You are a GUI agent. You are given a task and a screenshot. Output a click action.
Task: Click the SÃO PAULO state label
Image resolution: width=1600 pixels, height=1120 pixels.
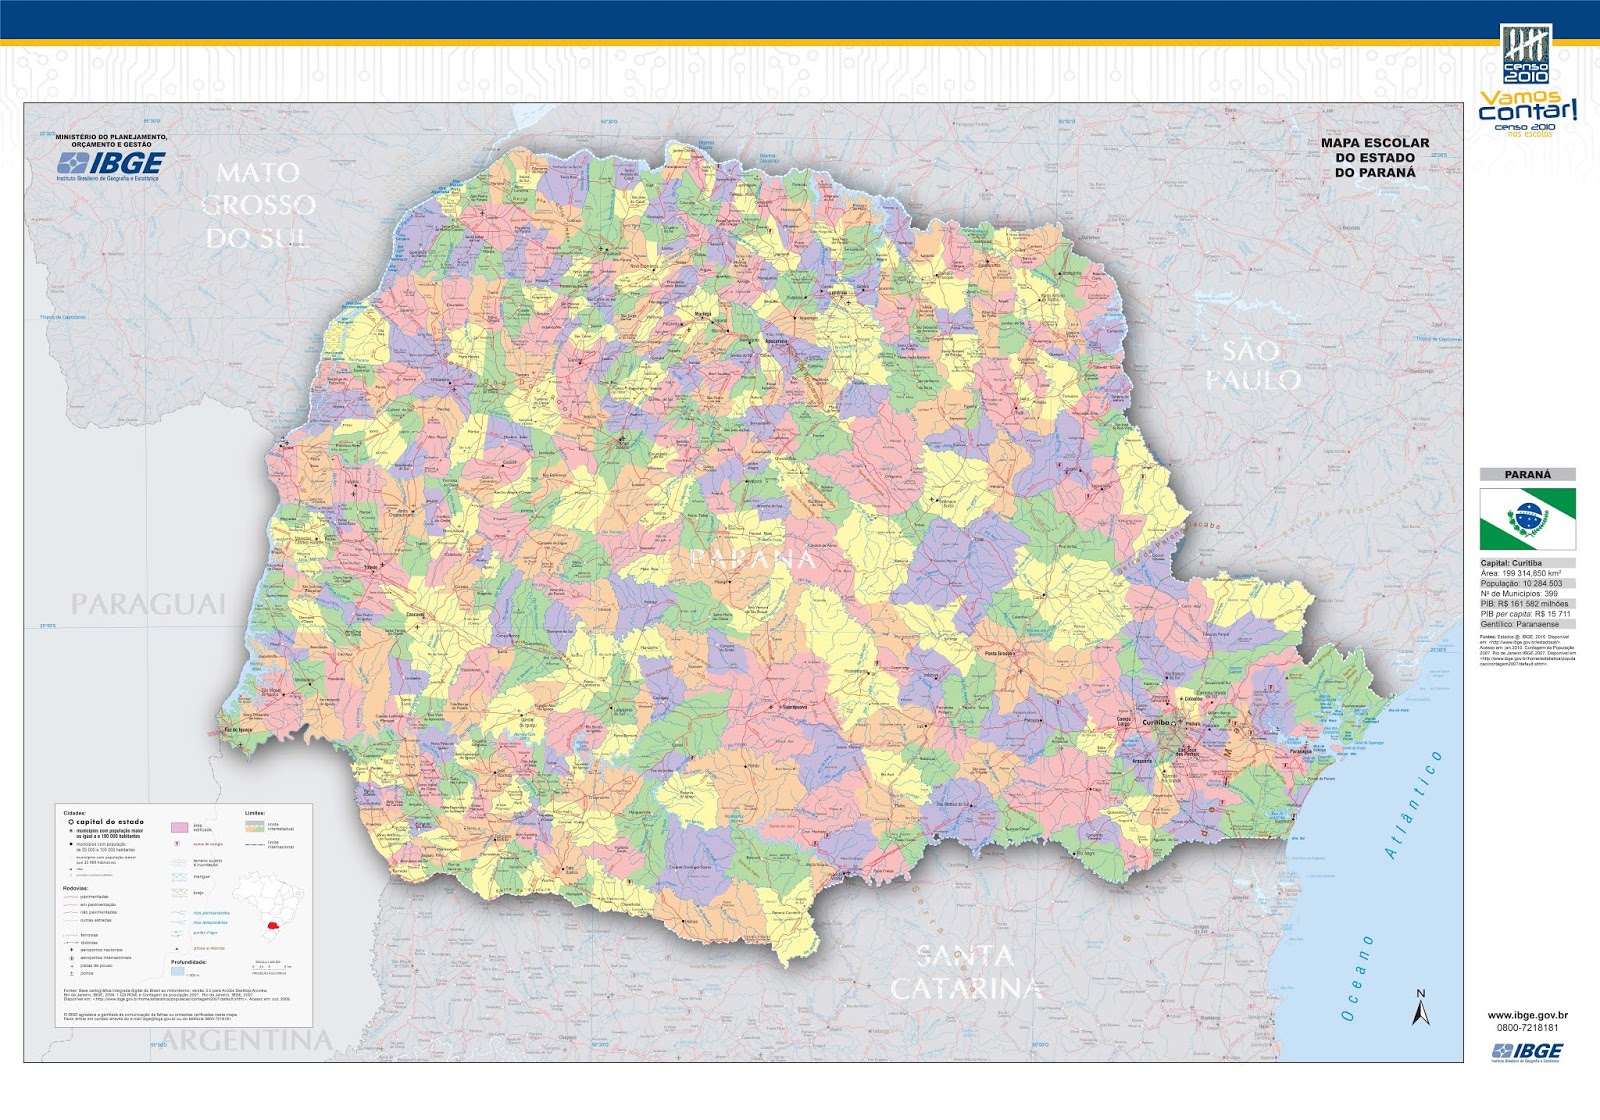point(1252,365)
